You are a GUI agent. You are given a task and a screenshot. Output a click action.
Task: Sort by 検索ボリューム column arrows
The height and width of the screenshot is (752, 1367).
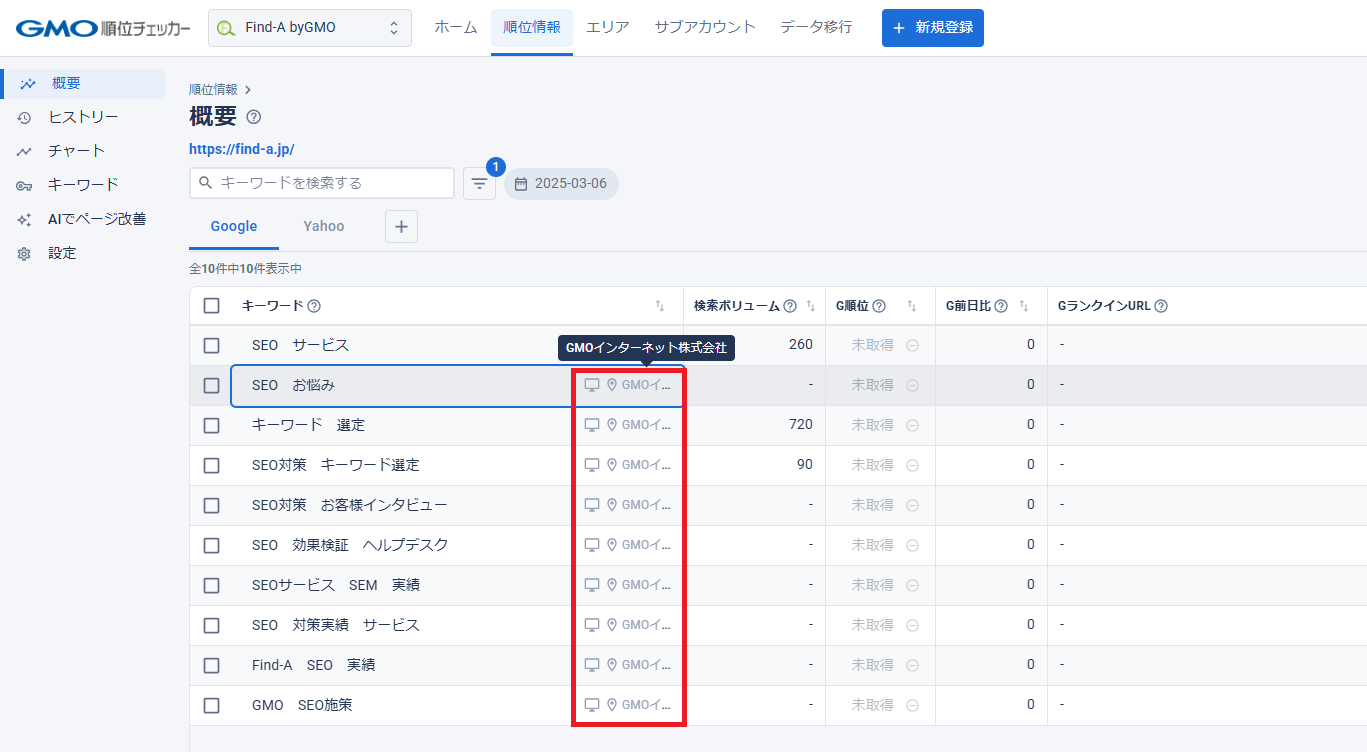coord(811,306)
